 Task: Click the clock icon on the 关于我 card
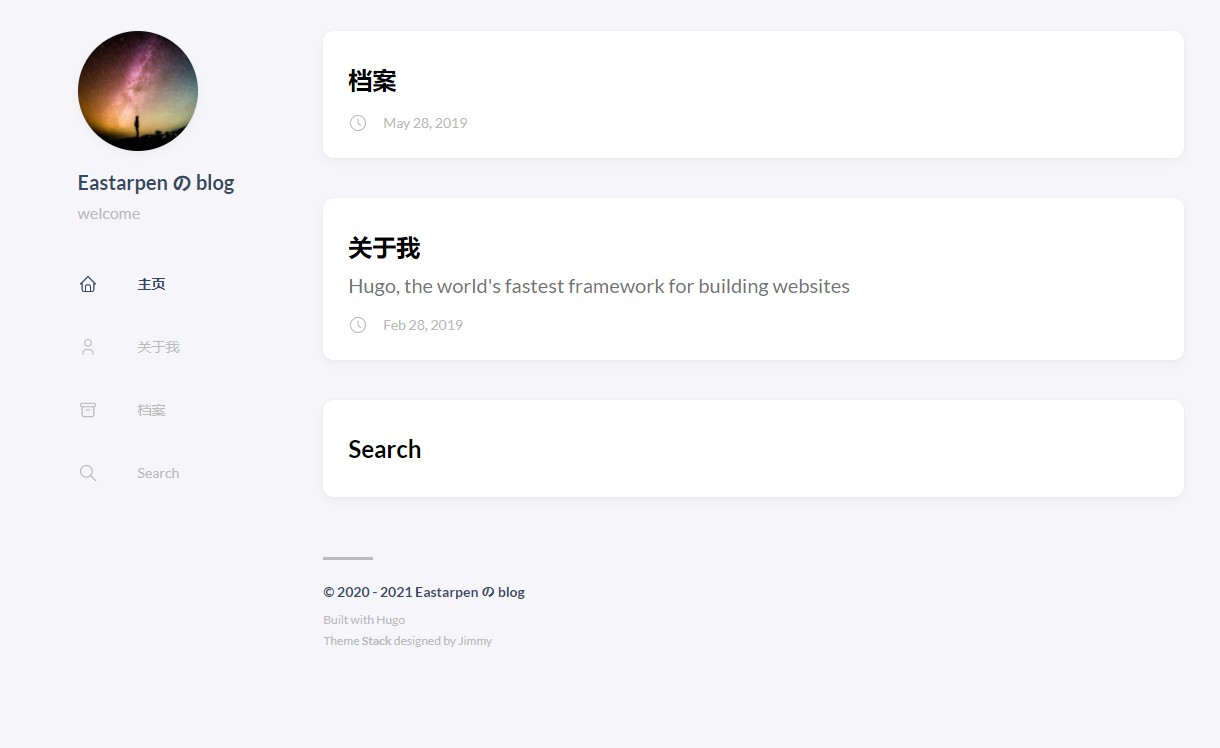click(358, 324)
